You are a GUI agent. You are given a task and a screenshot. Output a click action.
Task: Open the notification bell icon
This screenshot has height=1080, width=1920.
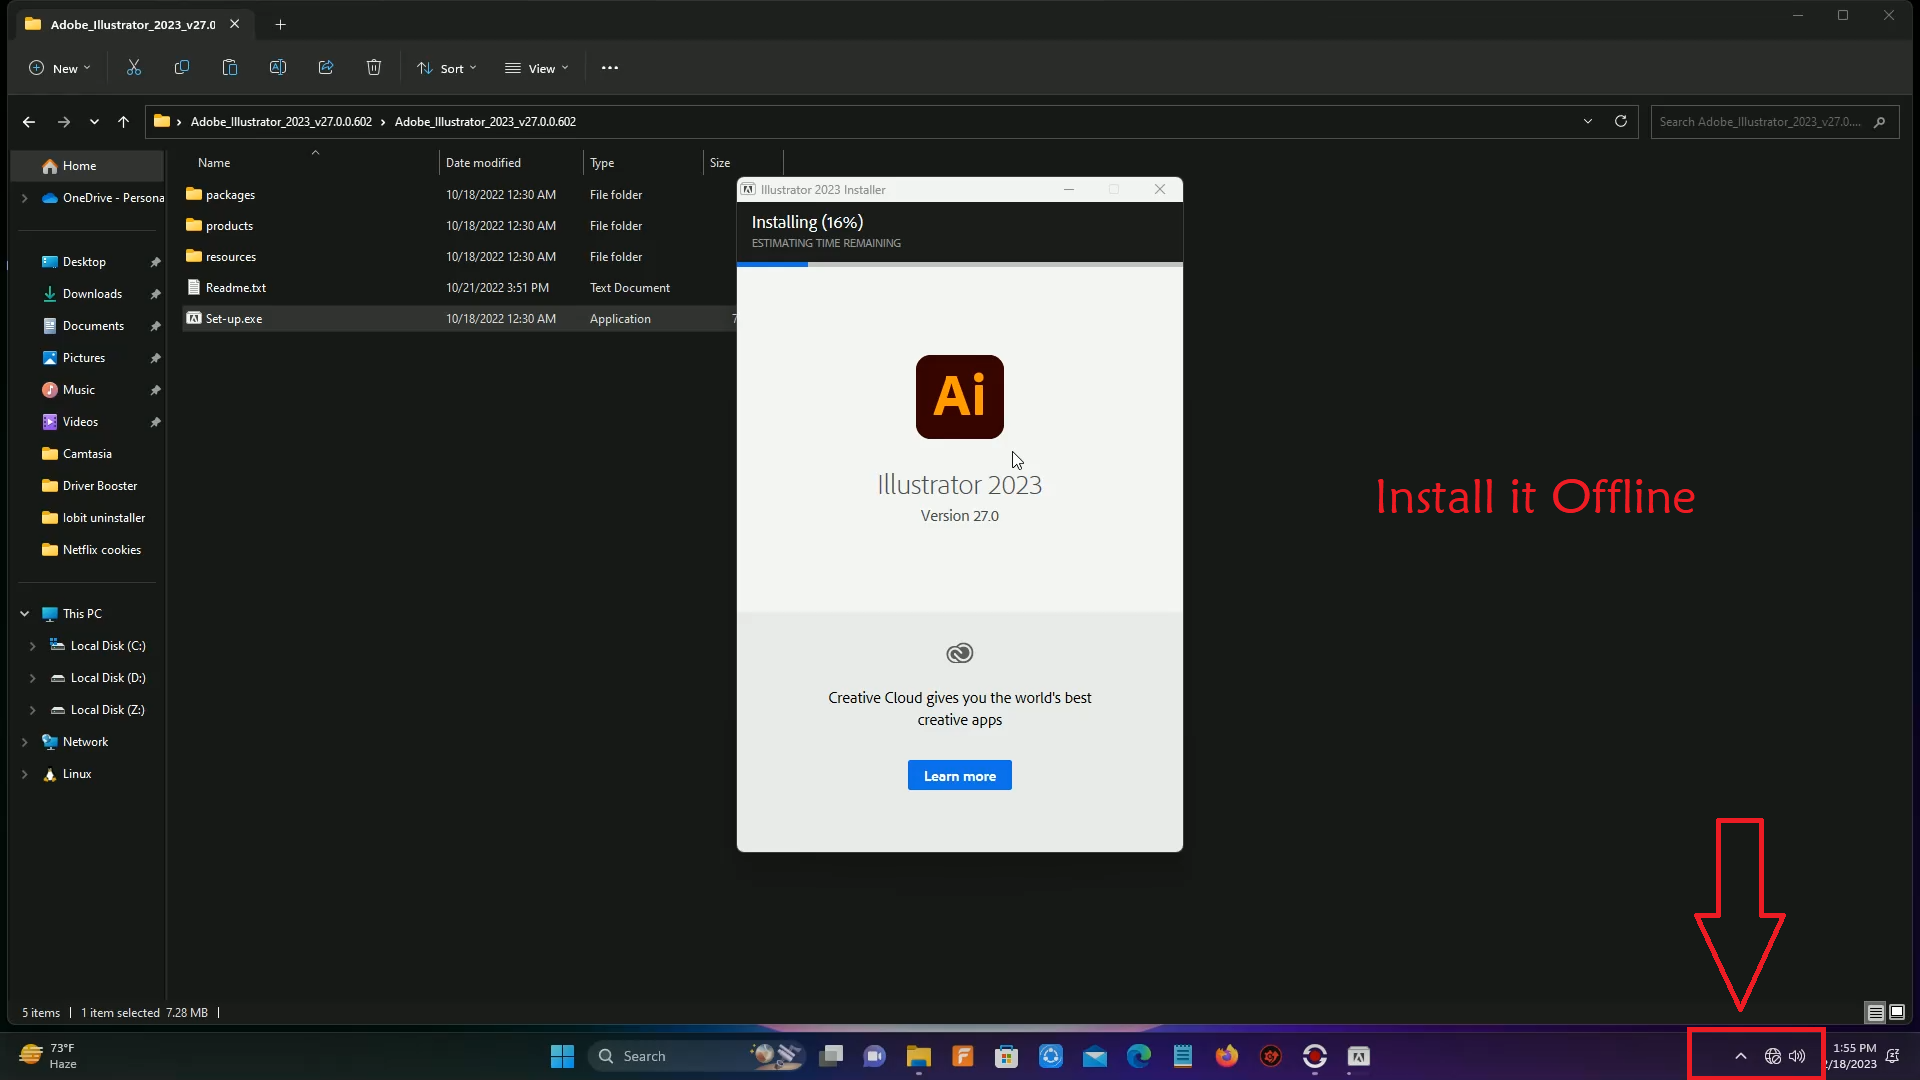click(1893, 1056)
